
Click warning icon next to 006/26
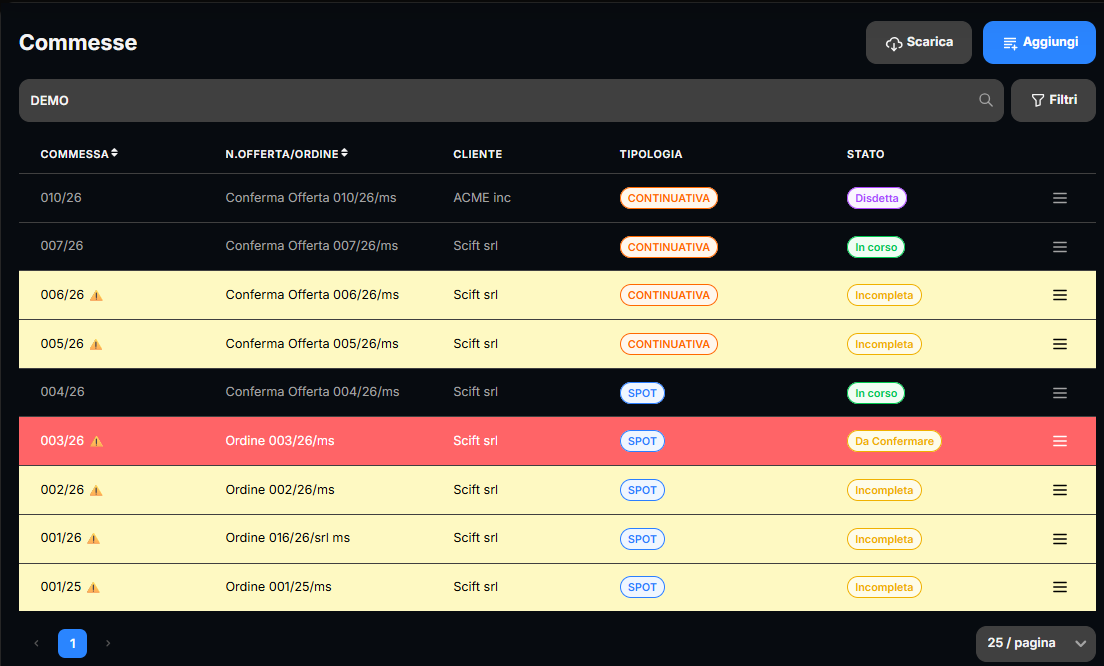(x=96, y=296)
